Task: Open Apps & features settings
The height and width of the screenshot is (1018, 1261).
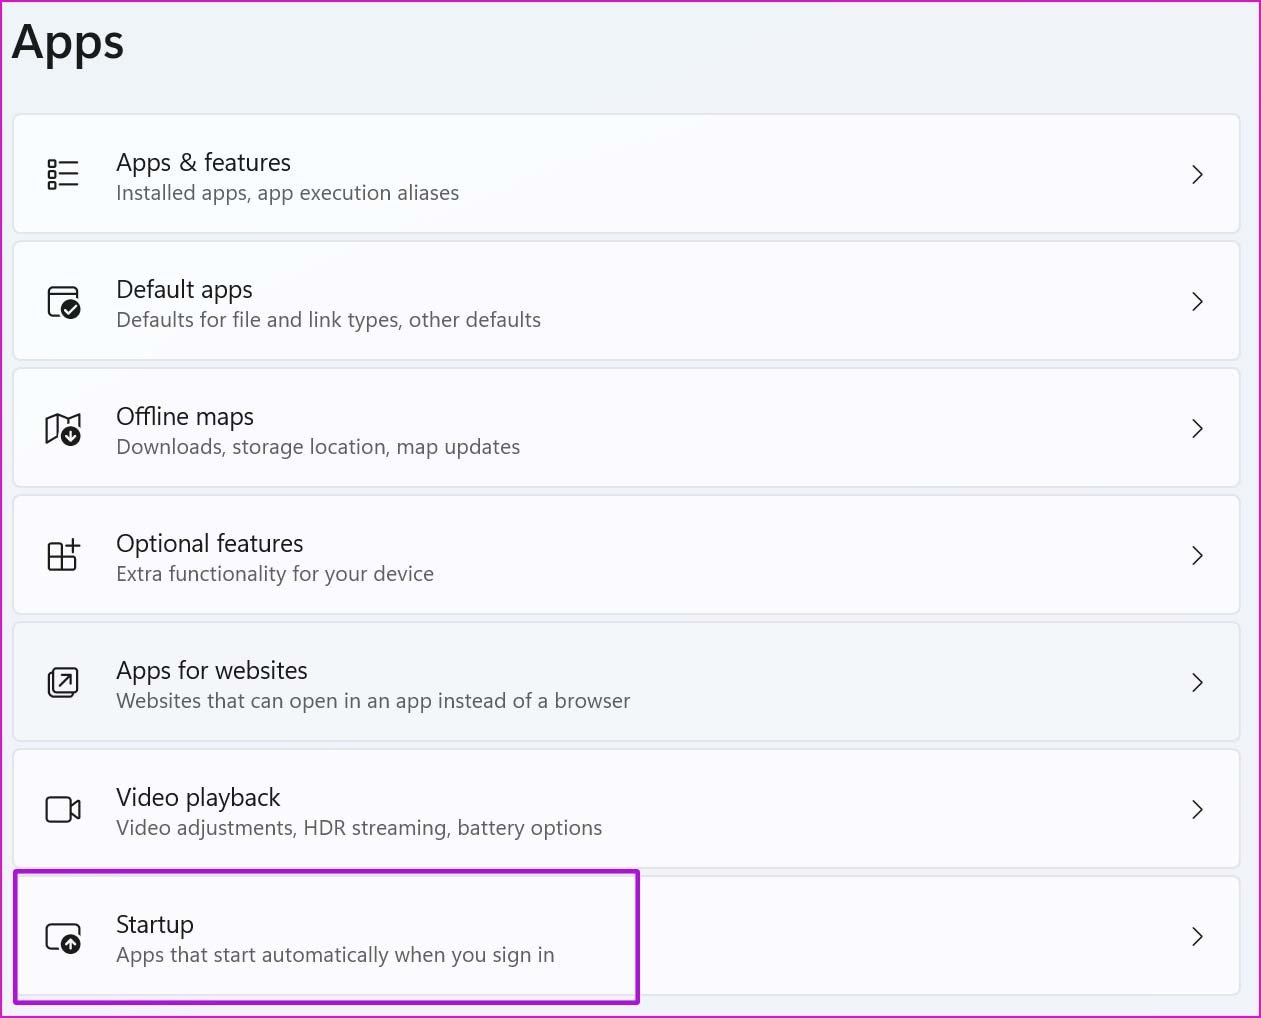Action: pyautogui.click(x=626, y=174)
